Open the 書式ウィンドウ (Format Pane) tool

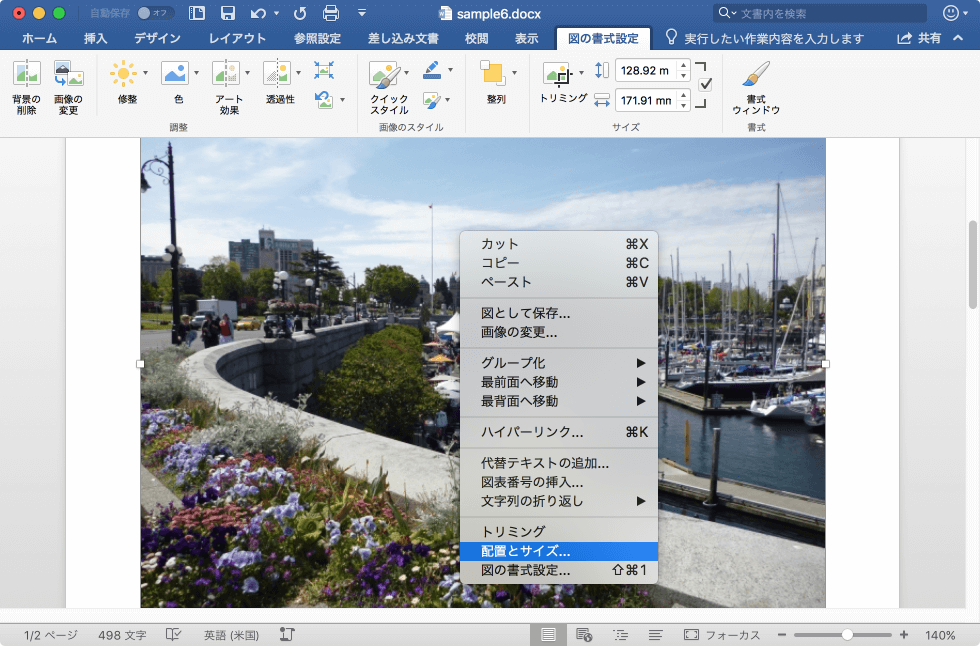pos(756,76)
